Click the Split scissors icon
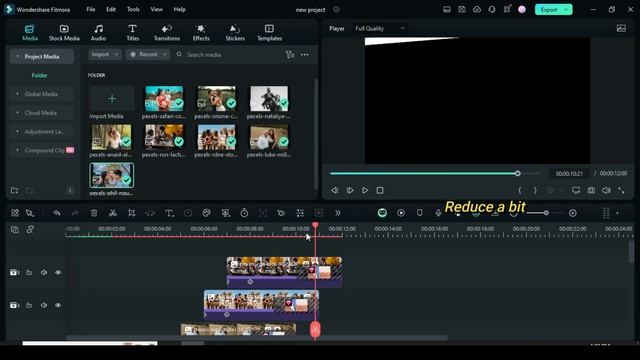Screen dimensions: 640x360 pyautogui.click(x=113, y=213)
